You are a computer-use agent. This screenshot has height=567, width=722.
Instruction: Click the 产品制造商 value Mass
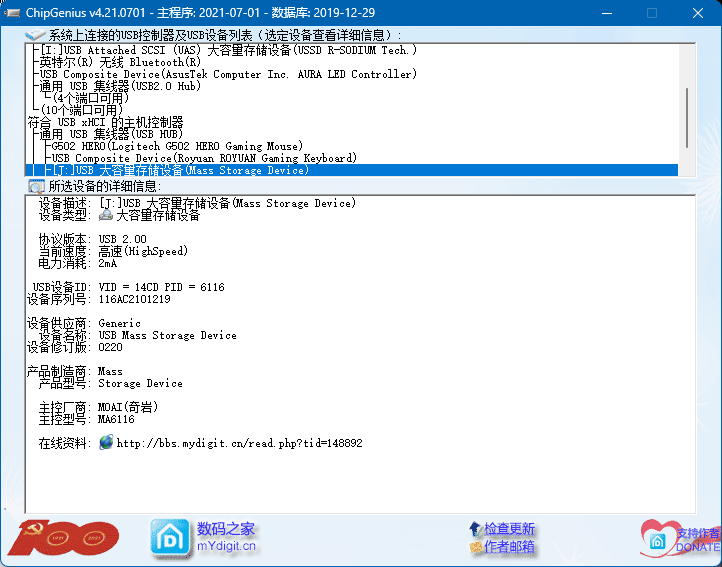pos(110,371)
